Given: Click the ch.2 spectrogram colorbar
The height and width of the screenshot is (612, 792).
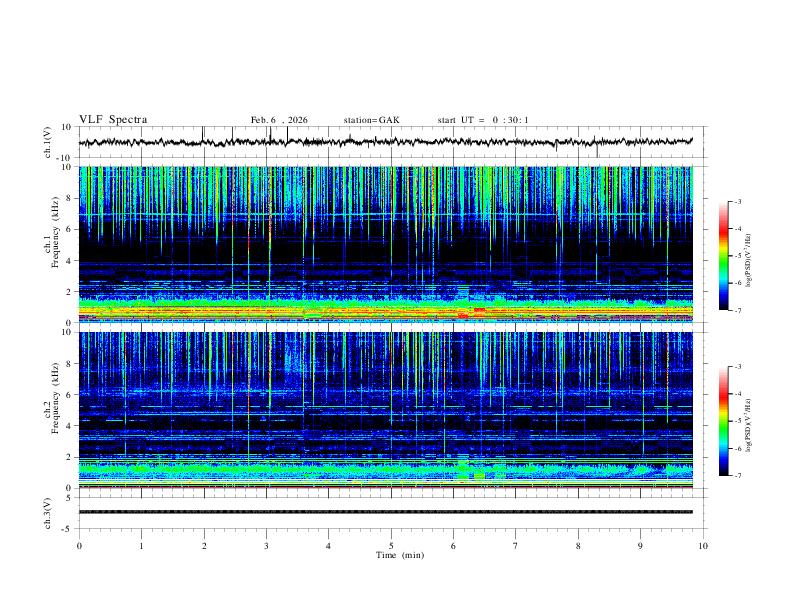Looking at the screenshot, I should click(723, 421).
